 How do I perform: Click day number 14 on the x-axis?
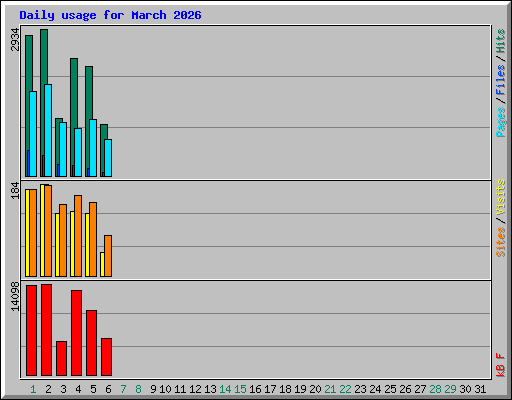[225, 389]
